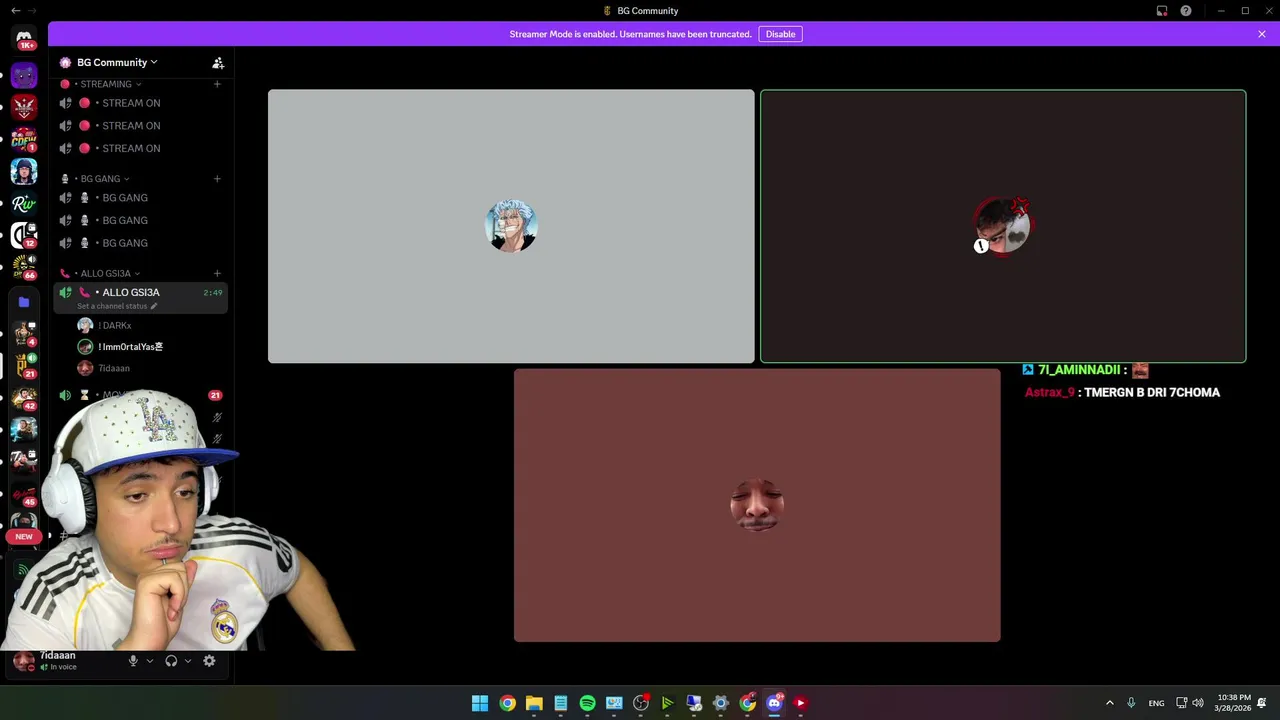Create a channel in the ALLO GSI3A category

217,273
